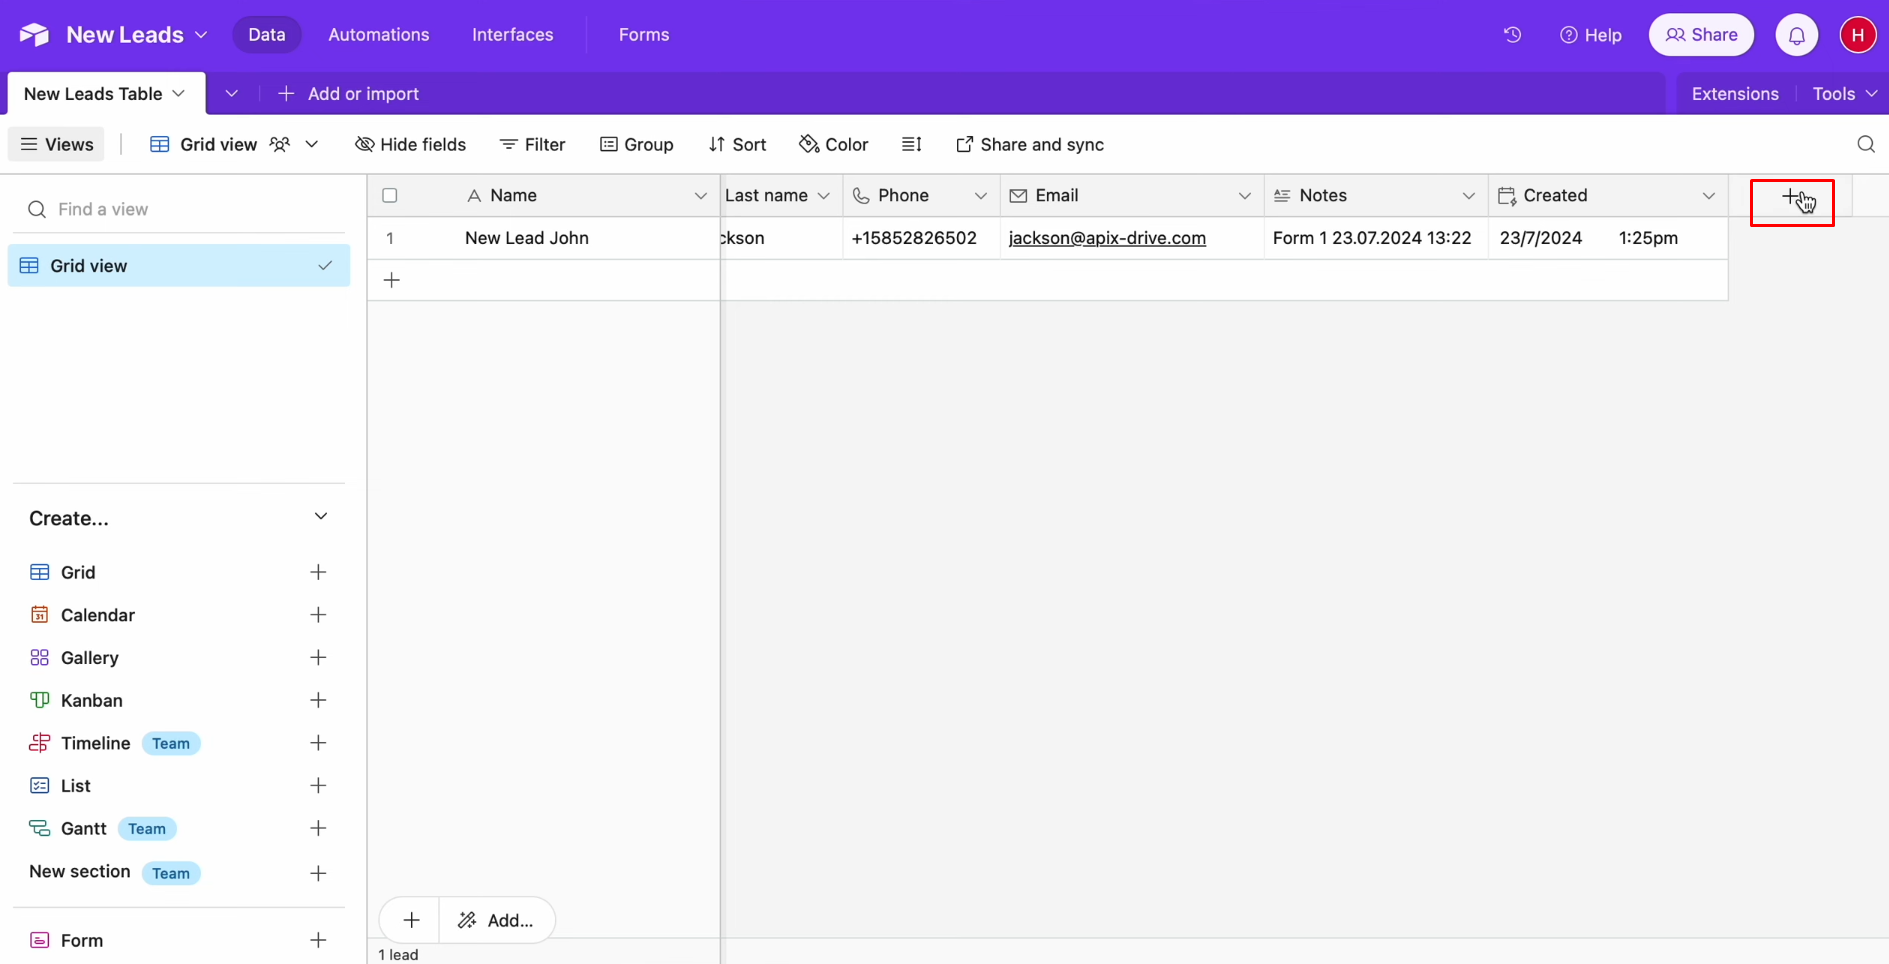Image resolution: width=1889 pixels, height=964 pixels.
Task: Click the collaborators icon beside Grid view
Action: [280, 144]
